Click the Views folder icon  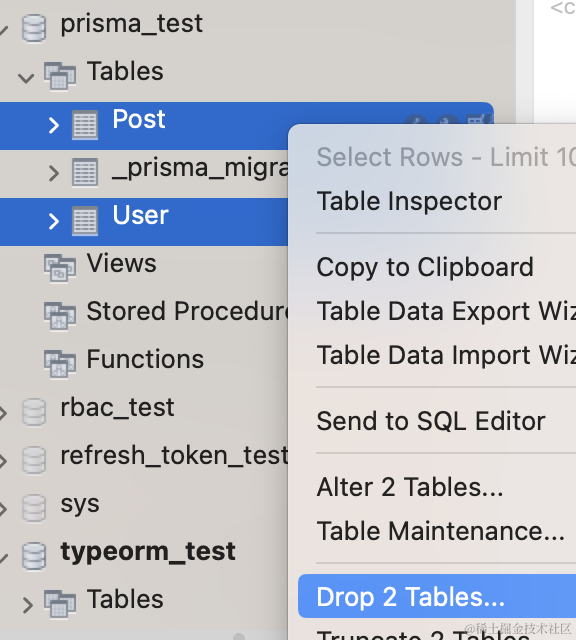click(60, 268)
